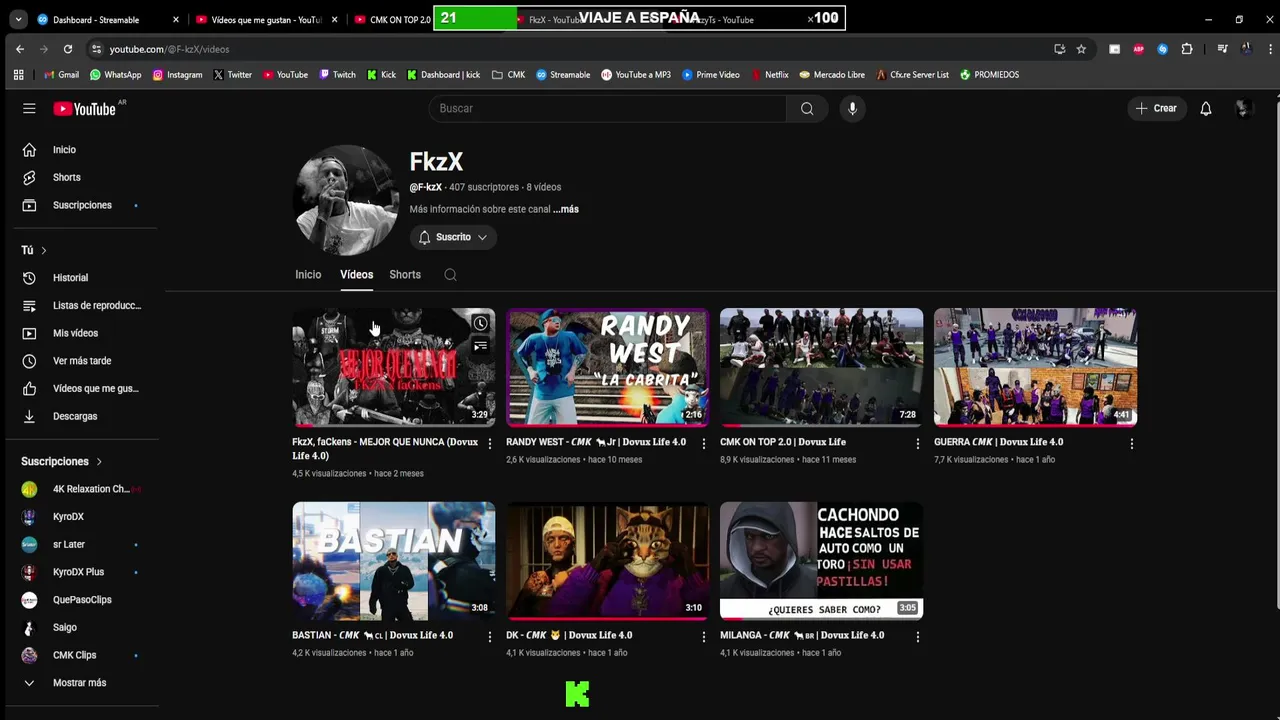The width and height of the screenshot is (1280, 720).
Task: Expand channel description with ...más
Action: [566, 209]
